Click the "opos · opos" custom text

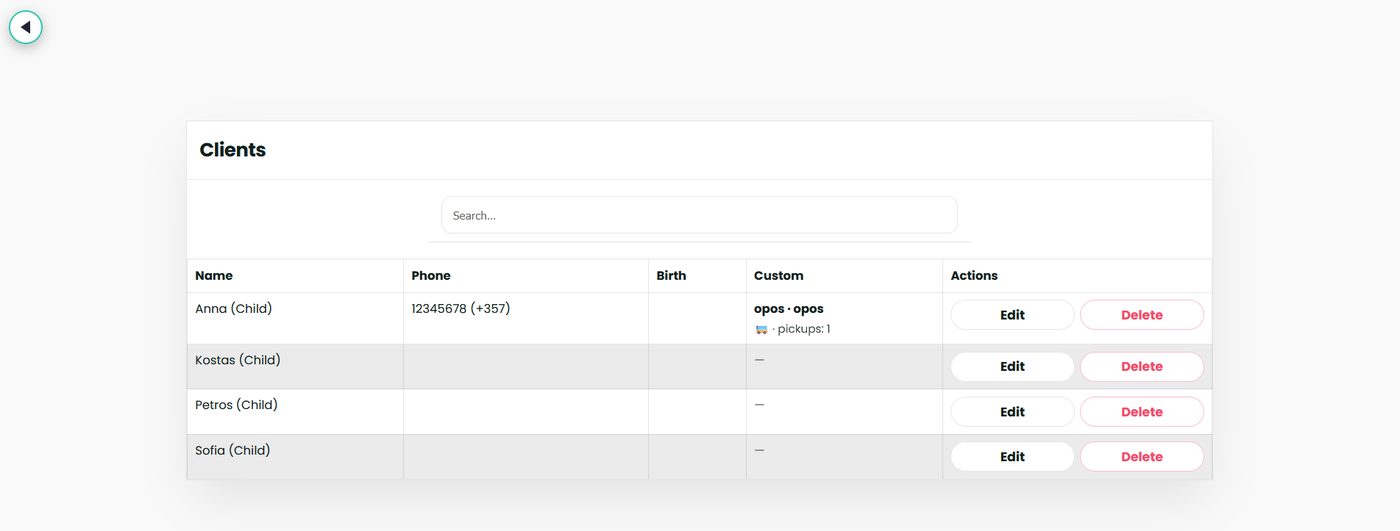(x=788, y=309)
